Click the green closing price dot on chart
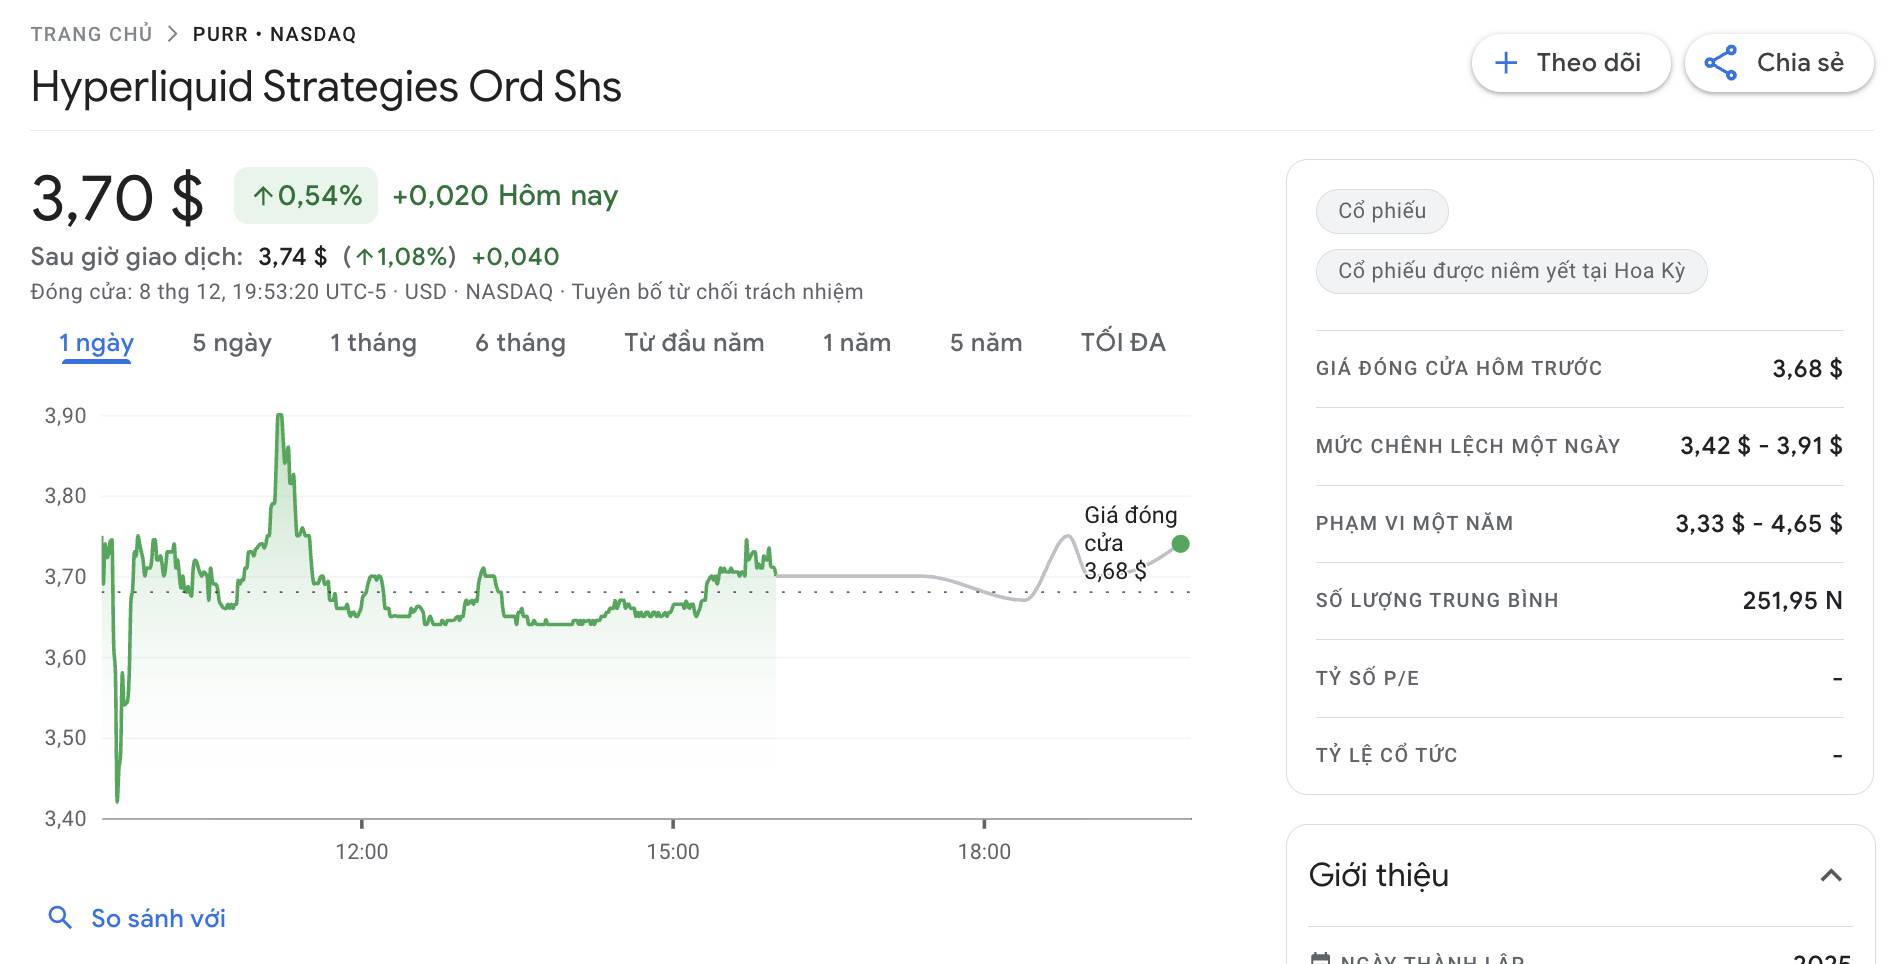Image resolution: width=1902 pixels, height=964 pixels. tap(1180, 544)
